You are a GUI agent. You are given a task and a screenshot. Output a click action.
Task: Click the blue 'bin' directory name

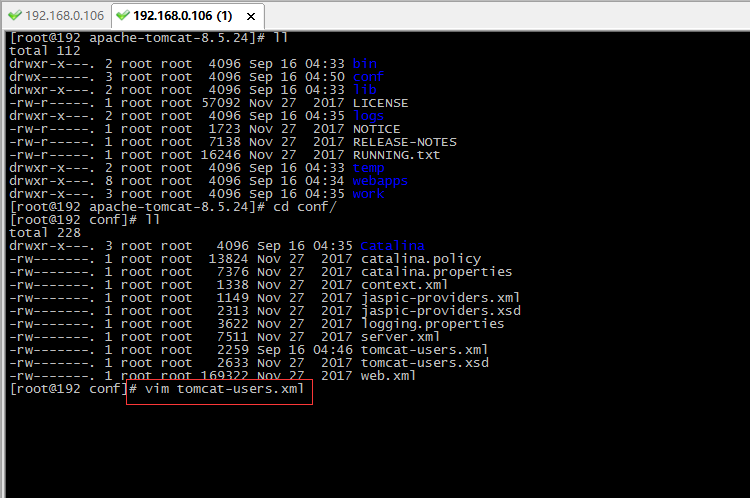(364, 64)
